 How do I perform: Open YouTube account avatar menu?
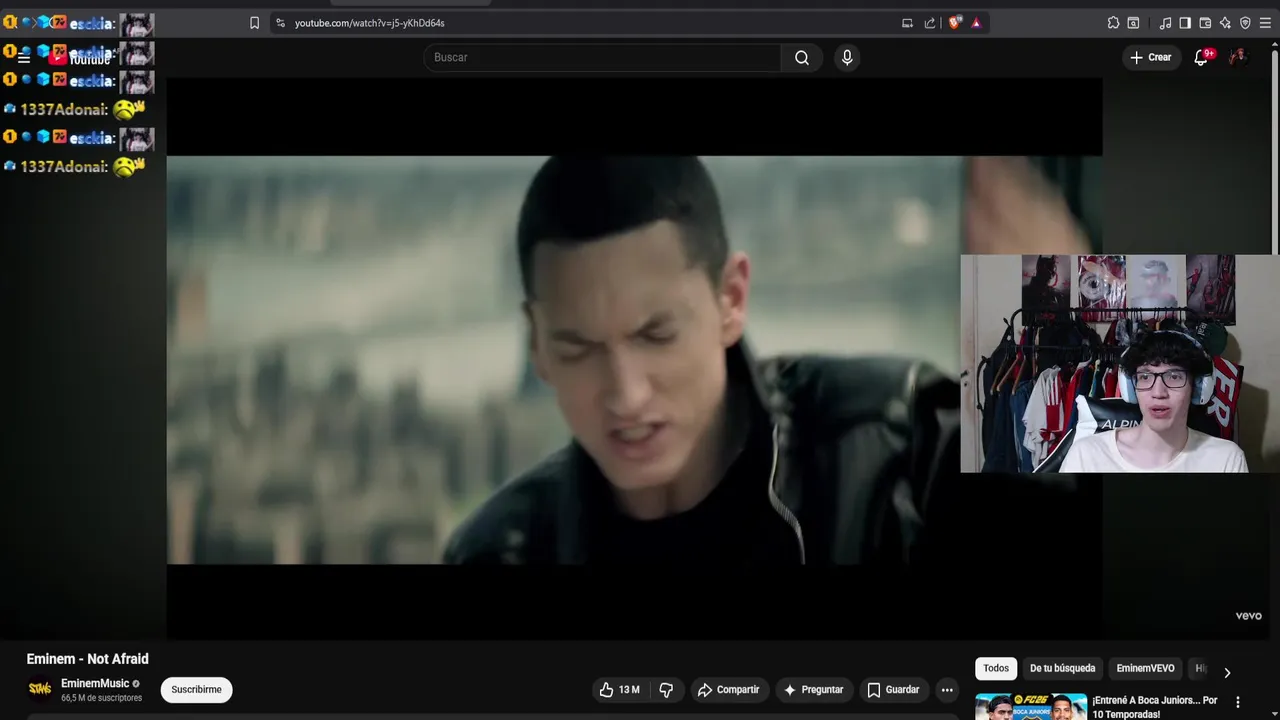pyautogui.click(x=1238, y=57)
